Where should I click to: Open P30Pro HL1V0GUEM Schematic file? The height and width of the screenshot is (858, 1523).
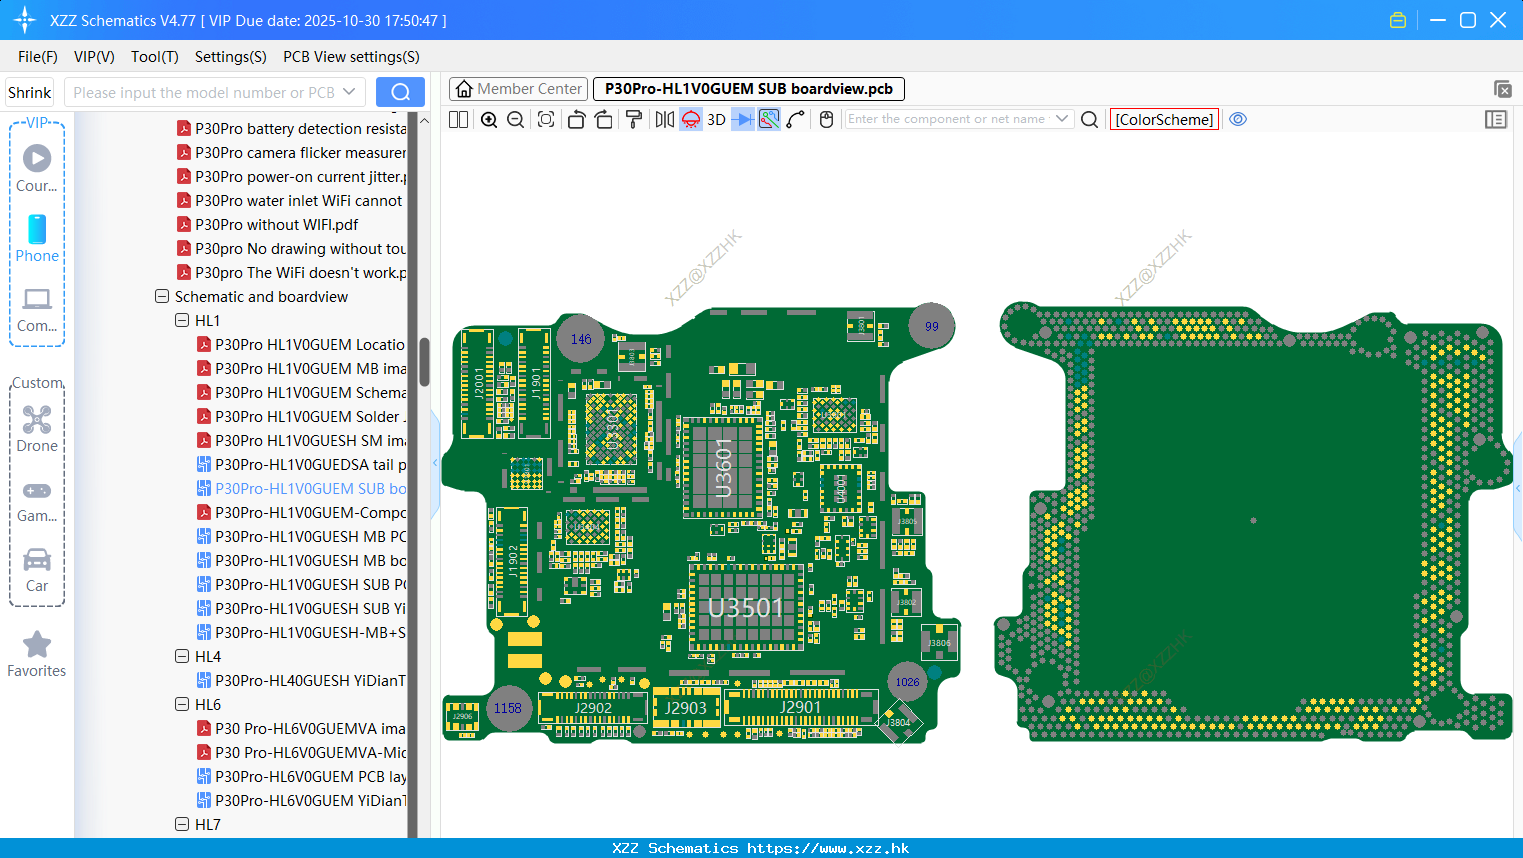301,393
